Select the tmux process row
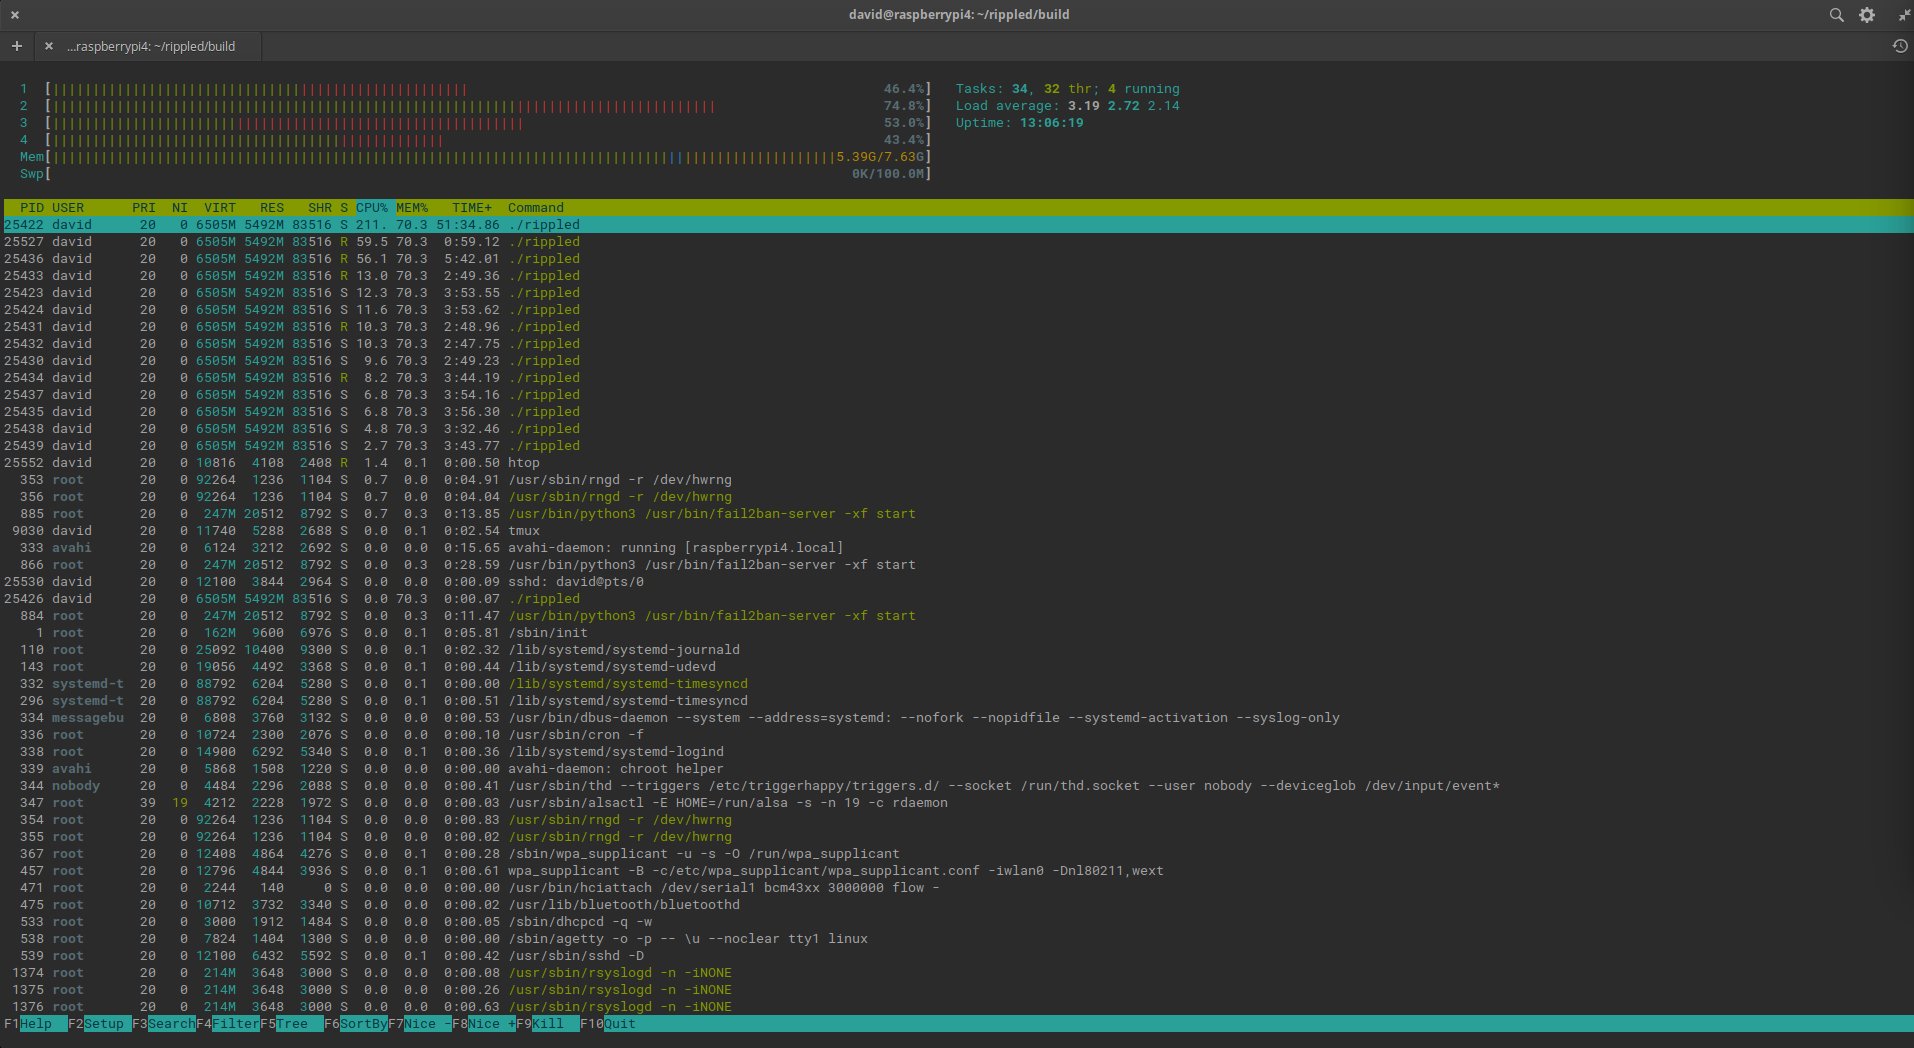The width and height of the screenshot is (1914, 1048). [957, 531]
